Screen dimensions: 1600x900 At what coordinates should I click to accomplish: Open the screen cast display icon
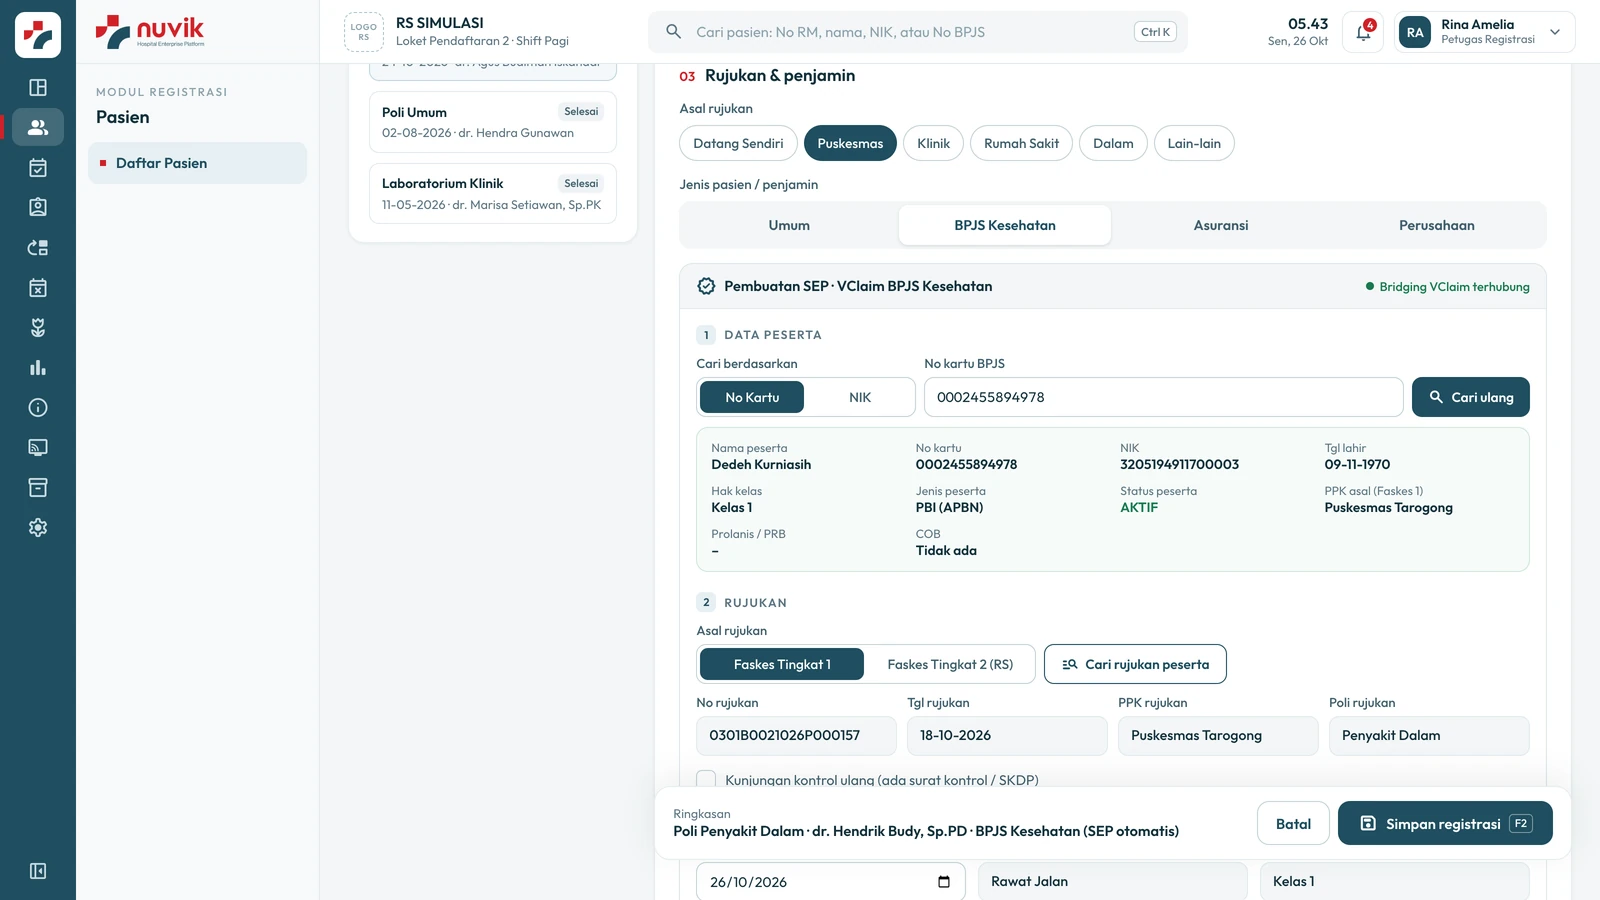pyautogui.click(x=38, y=447)
